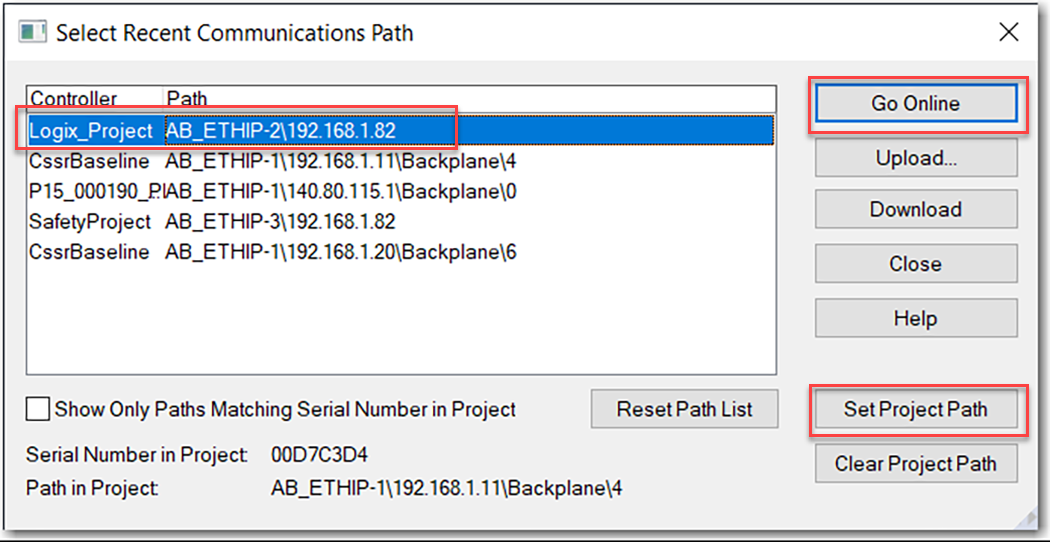Click the Reset Path List button

coord(684,409)
